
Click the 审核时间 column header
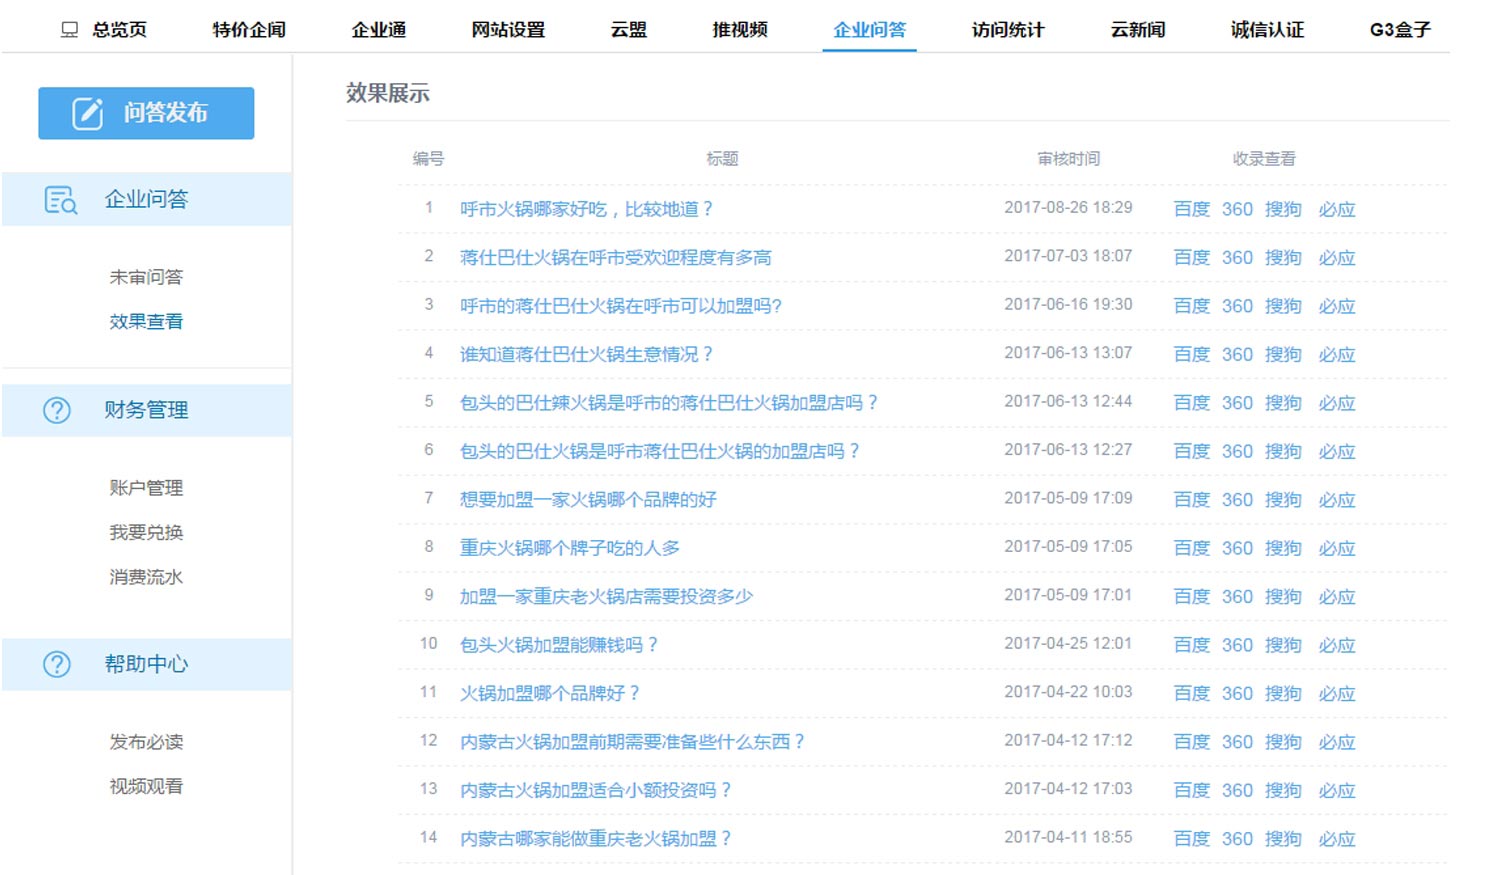coord(1068,158)
